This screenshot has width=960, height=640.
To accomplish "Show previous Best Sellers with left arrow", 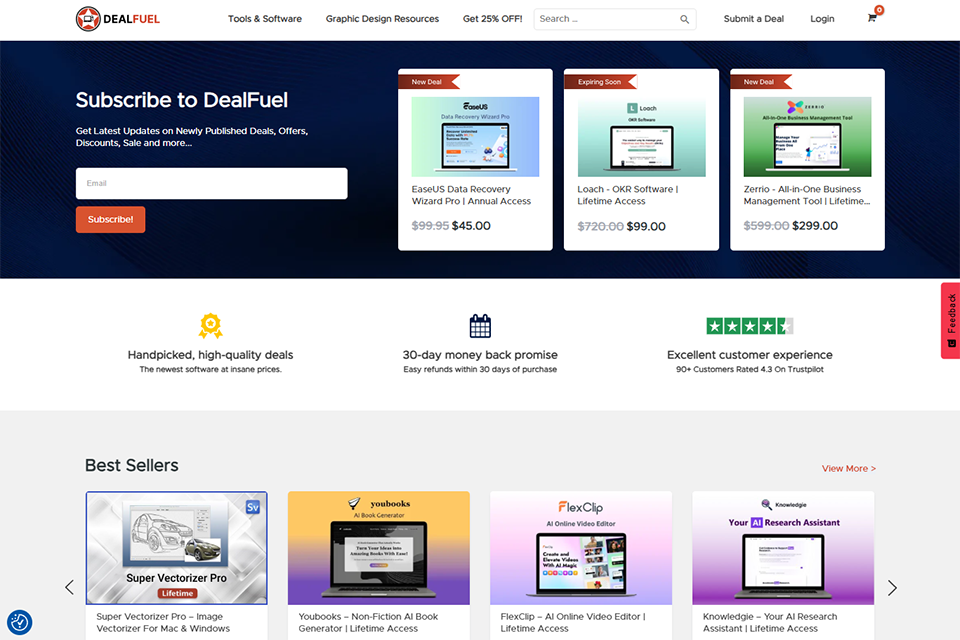I will [69, 587].
